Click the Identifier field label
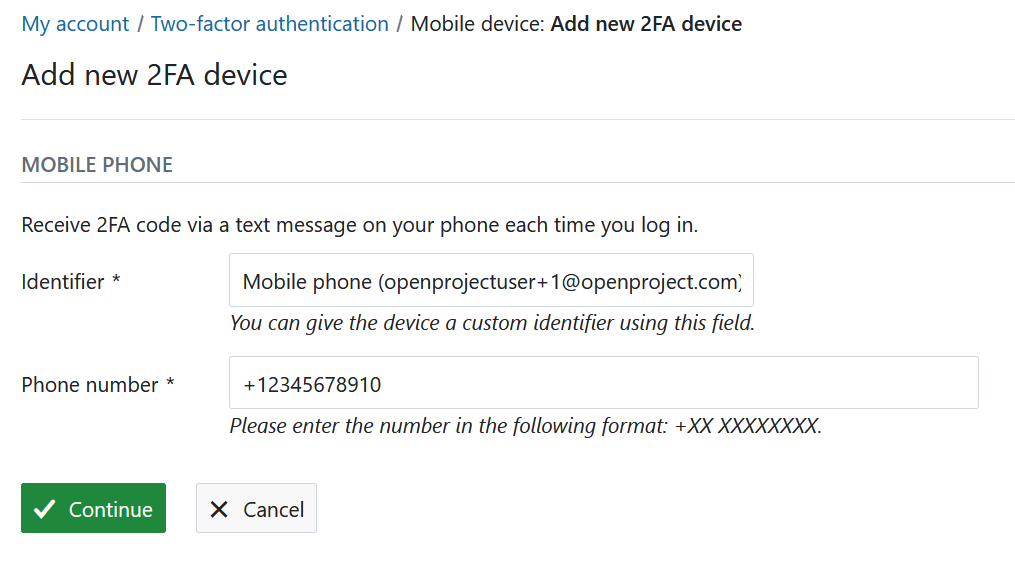This screenshot has width=1015, height=567. [62, 282]
